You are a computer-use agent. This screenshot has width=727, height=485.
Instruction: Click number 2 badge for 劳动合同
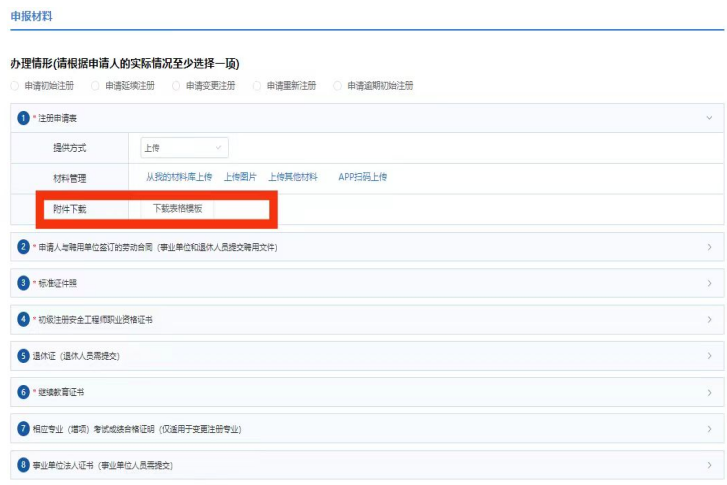pyautogui.click(x=23, y=247)
